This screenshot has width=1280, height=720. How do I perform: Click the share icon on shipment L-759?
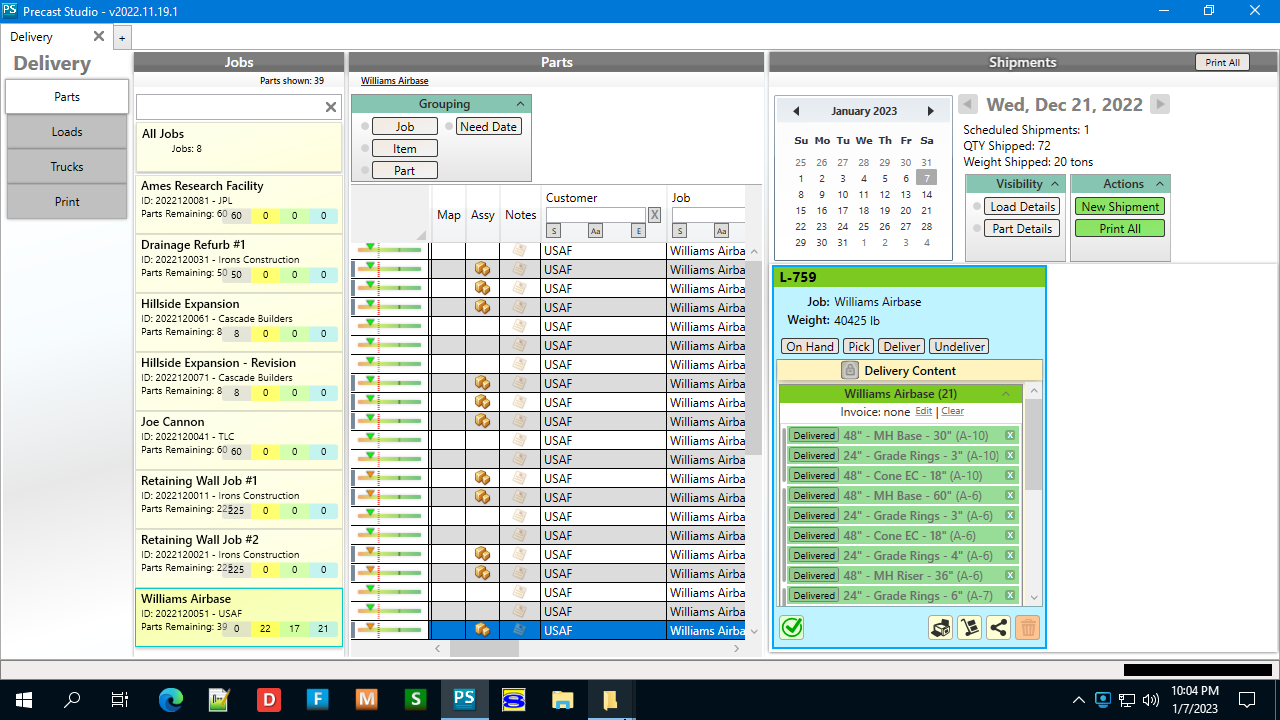pyautogui.click(x=998, y=627)
